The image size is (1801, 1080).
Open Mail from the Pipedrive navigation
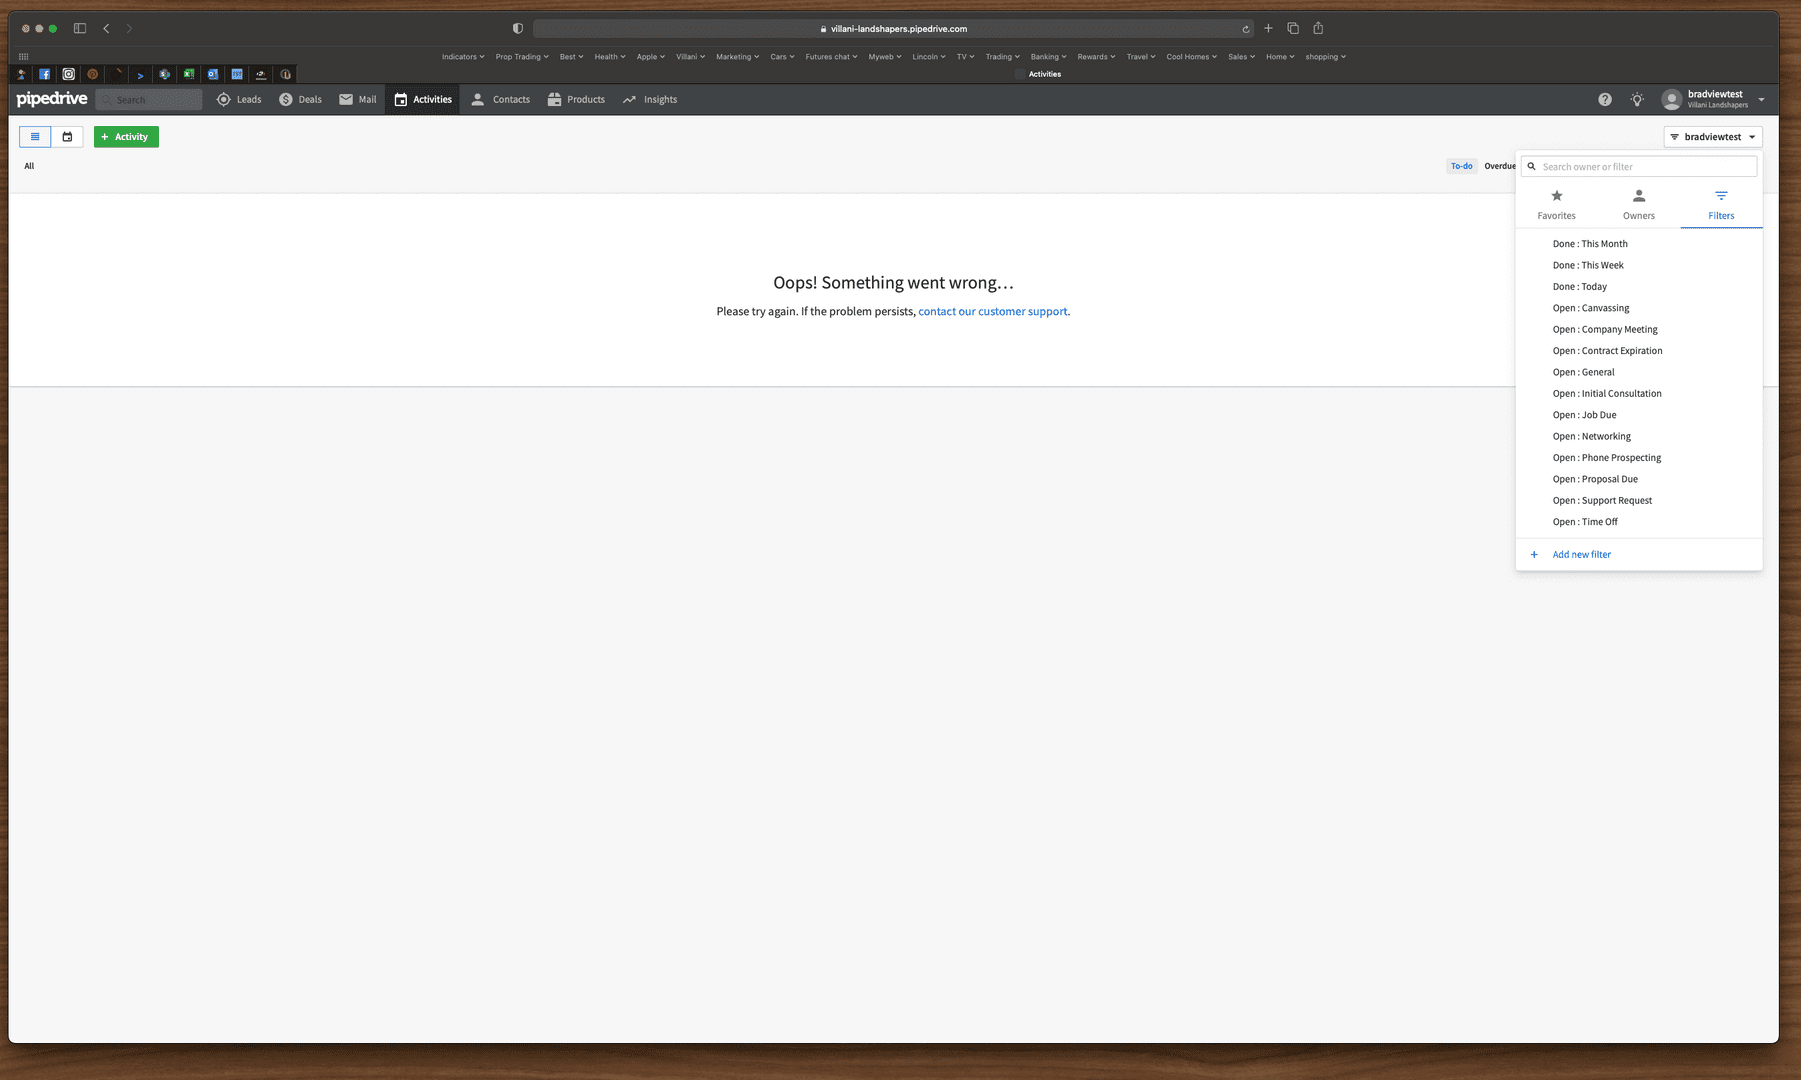[x=358, y=100]
